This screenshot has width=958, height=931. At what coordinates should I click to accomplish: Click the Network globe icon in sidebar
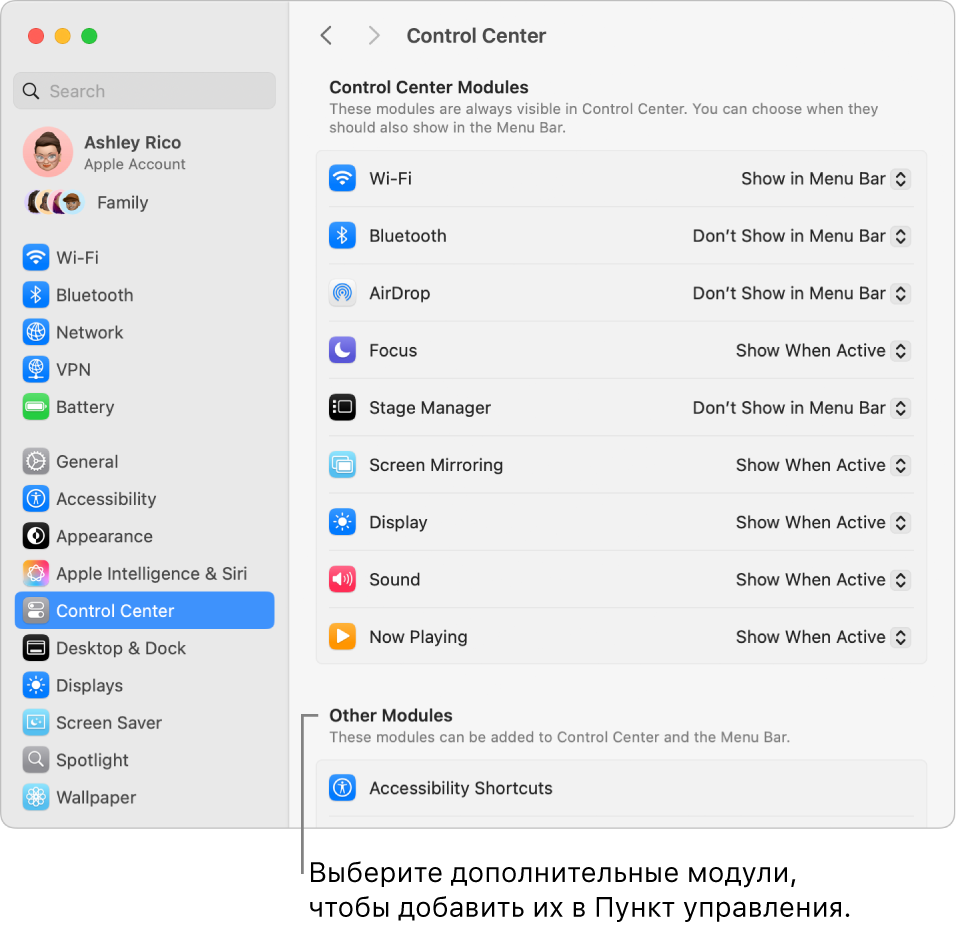(36, 332)
